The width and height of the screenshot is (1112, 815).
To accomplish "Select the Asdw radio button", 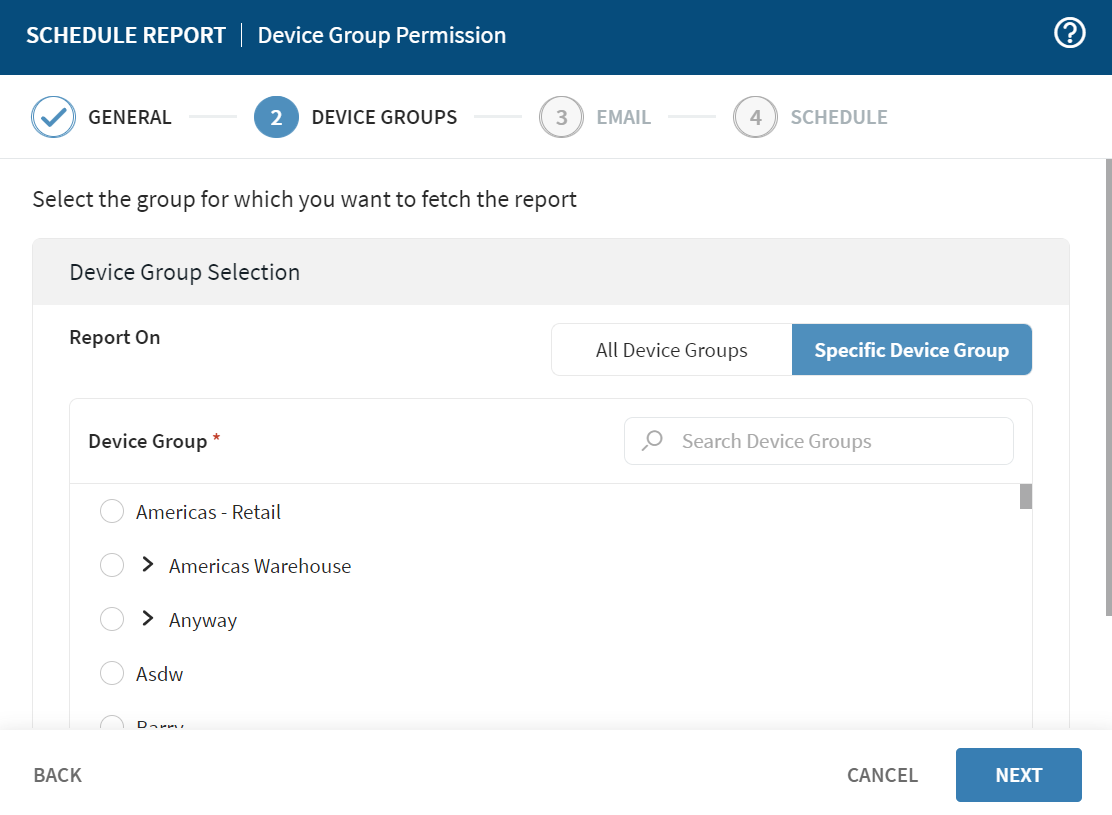I will coord(112,674).
